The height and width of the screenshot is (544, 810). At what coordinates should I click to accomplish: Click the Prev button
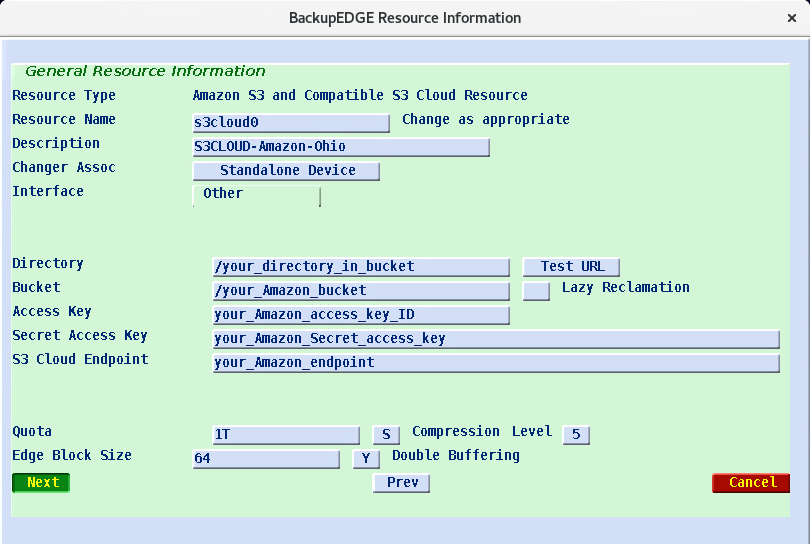point(401,483)
